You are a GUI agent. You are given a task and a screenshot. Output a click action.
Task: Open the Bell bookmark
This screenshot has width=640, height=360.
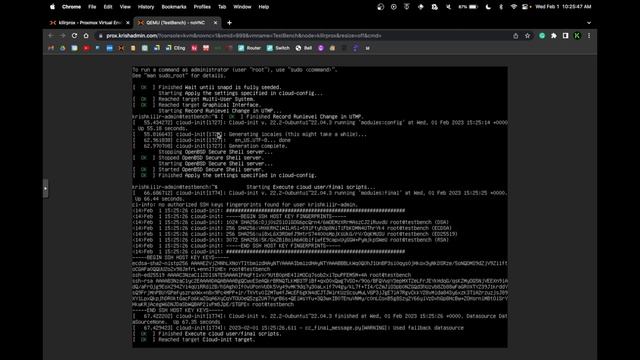304,48
